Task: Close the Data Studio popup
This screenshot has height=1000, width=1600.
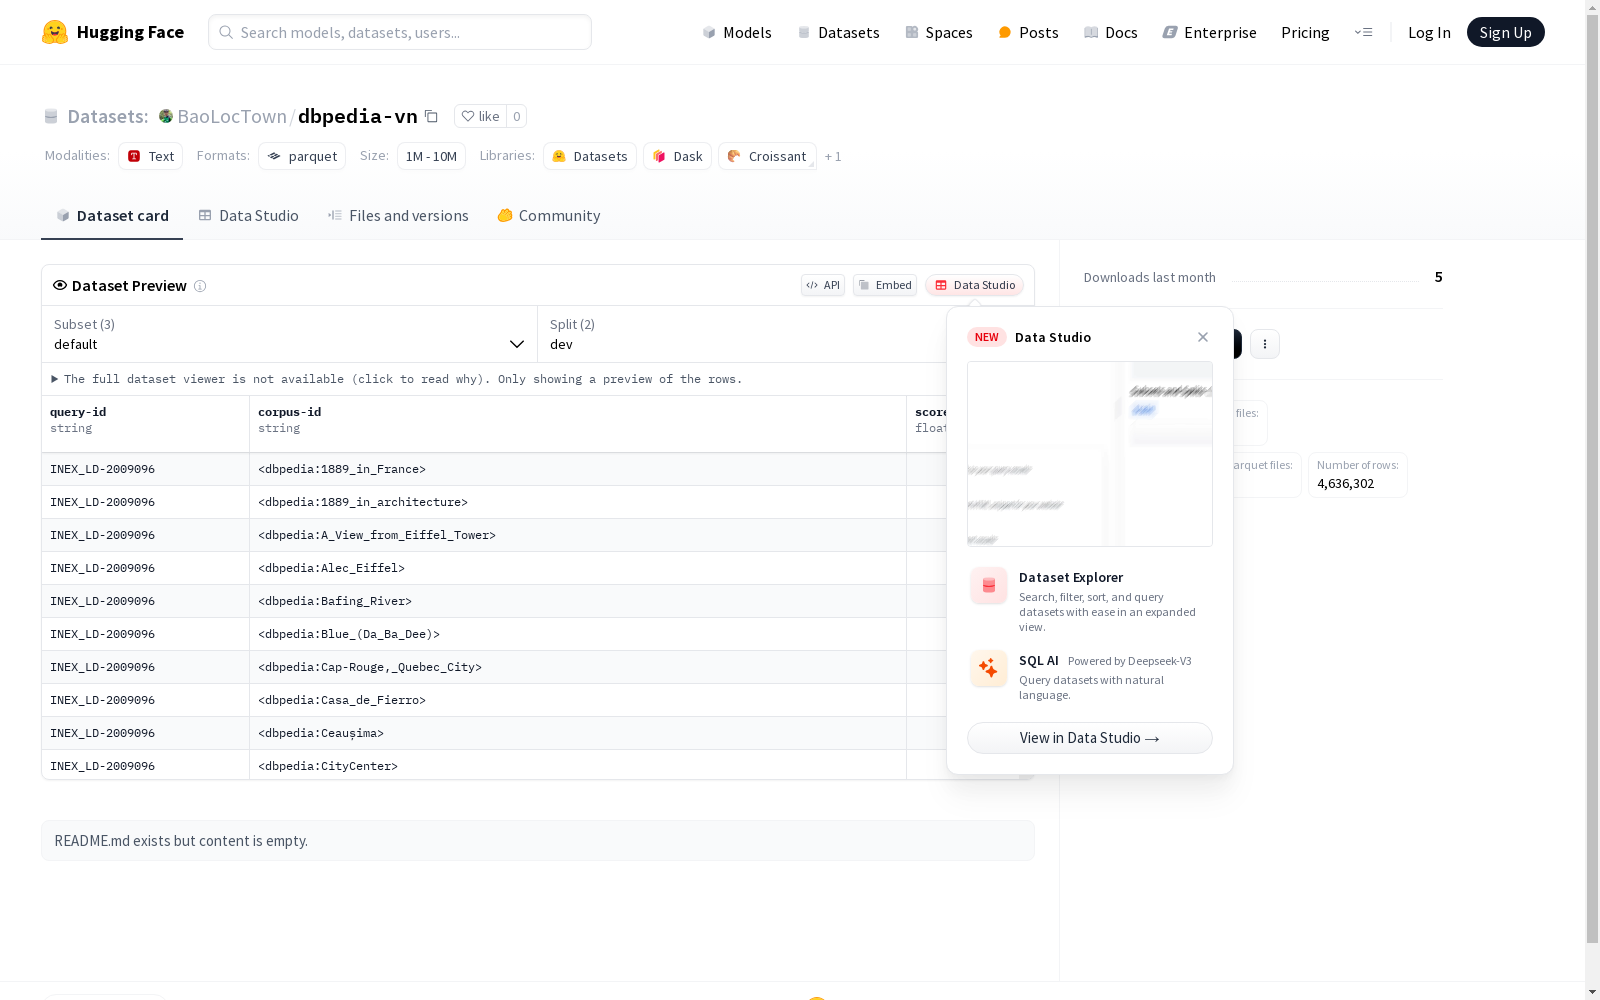Action: [1203, 337]
